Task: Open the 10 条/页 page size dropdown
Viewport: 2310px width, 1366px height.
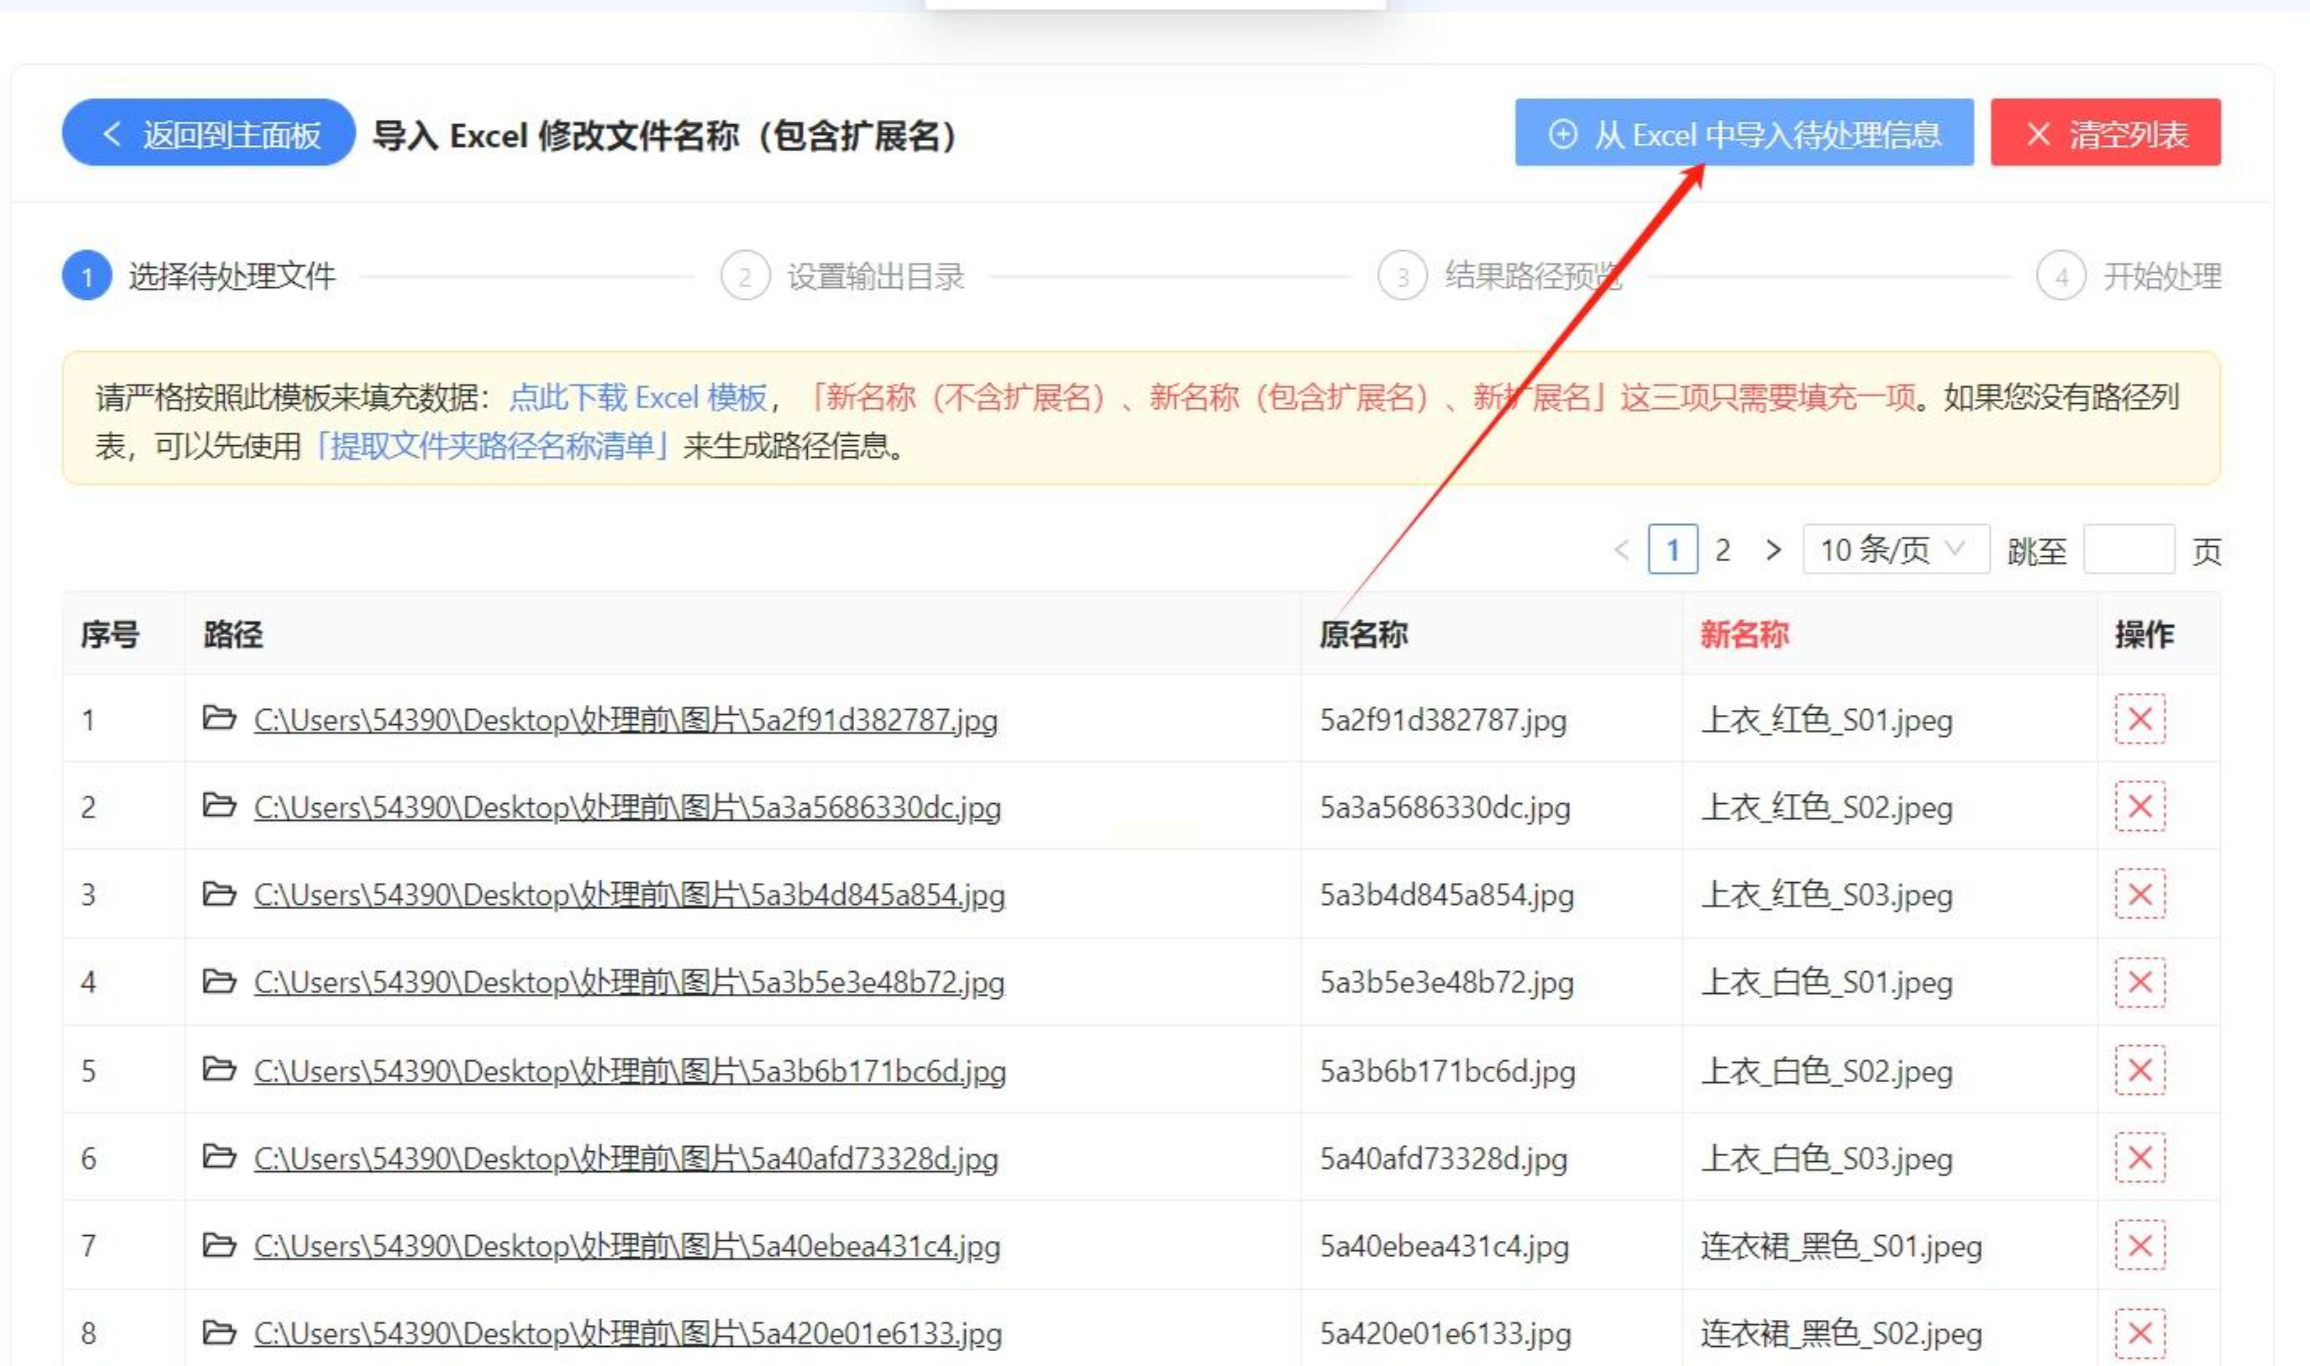Action: point(1894,549)
